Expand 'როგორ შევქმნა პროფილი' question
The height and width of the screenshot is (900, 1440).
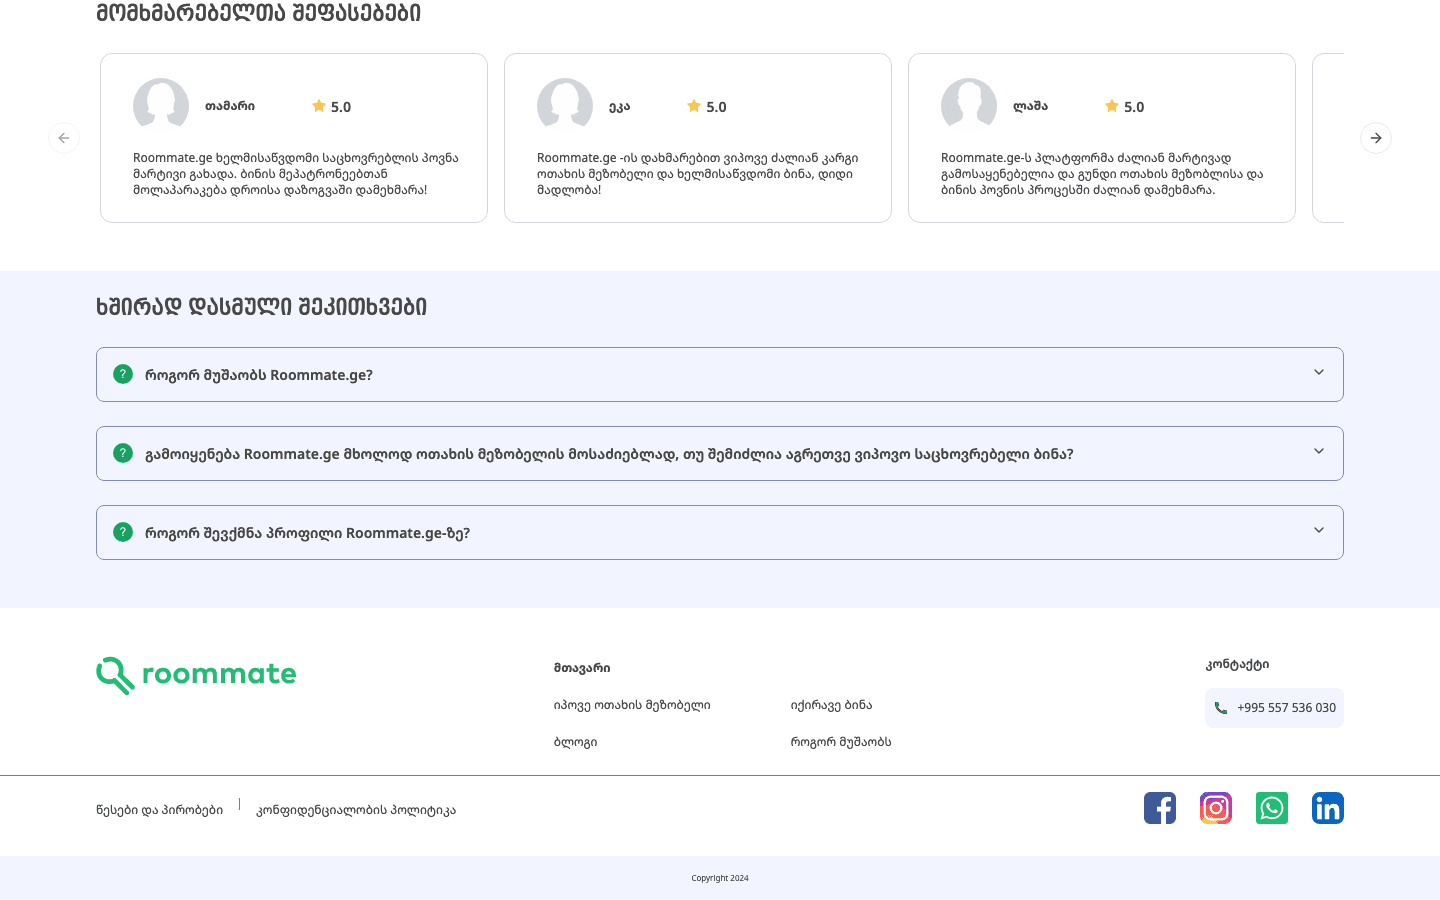tap(719, 533)
